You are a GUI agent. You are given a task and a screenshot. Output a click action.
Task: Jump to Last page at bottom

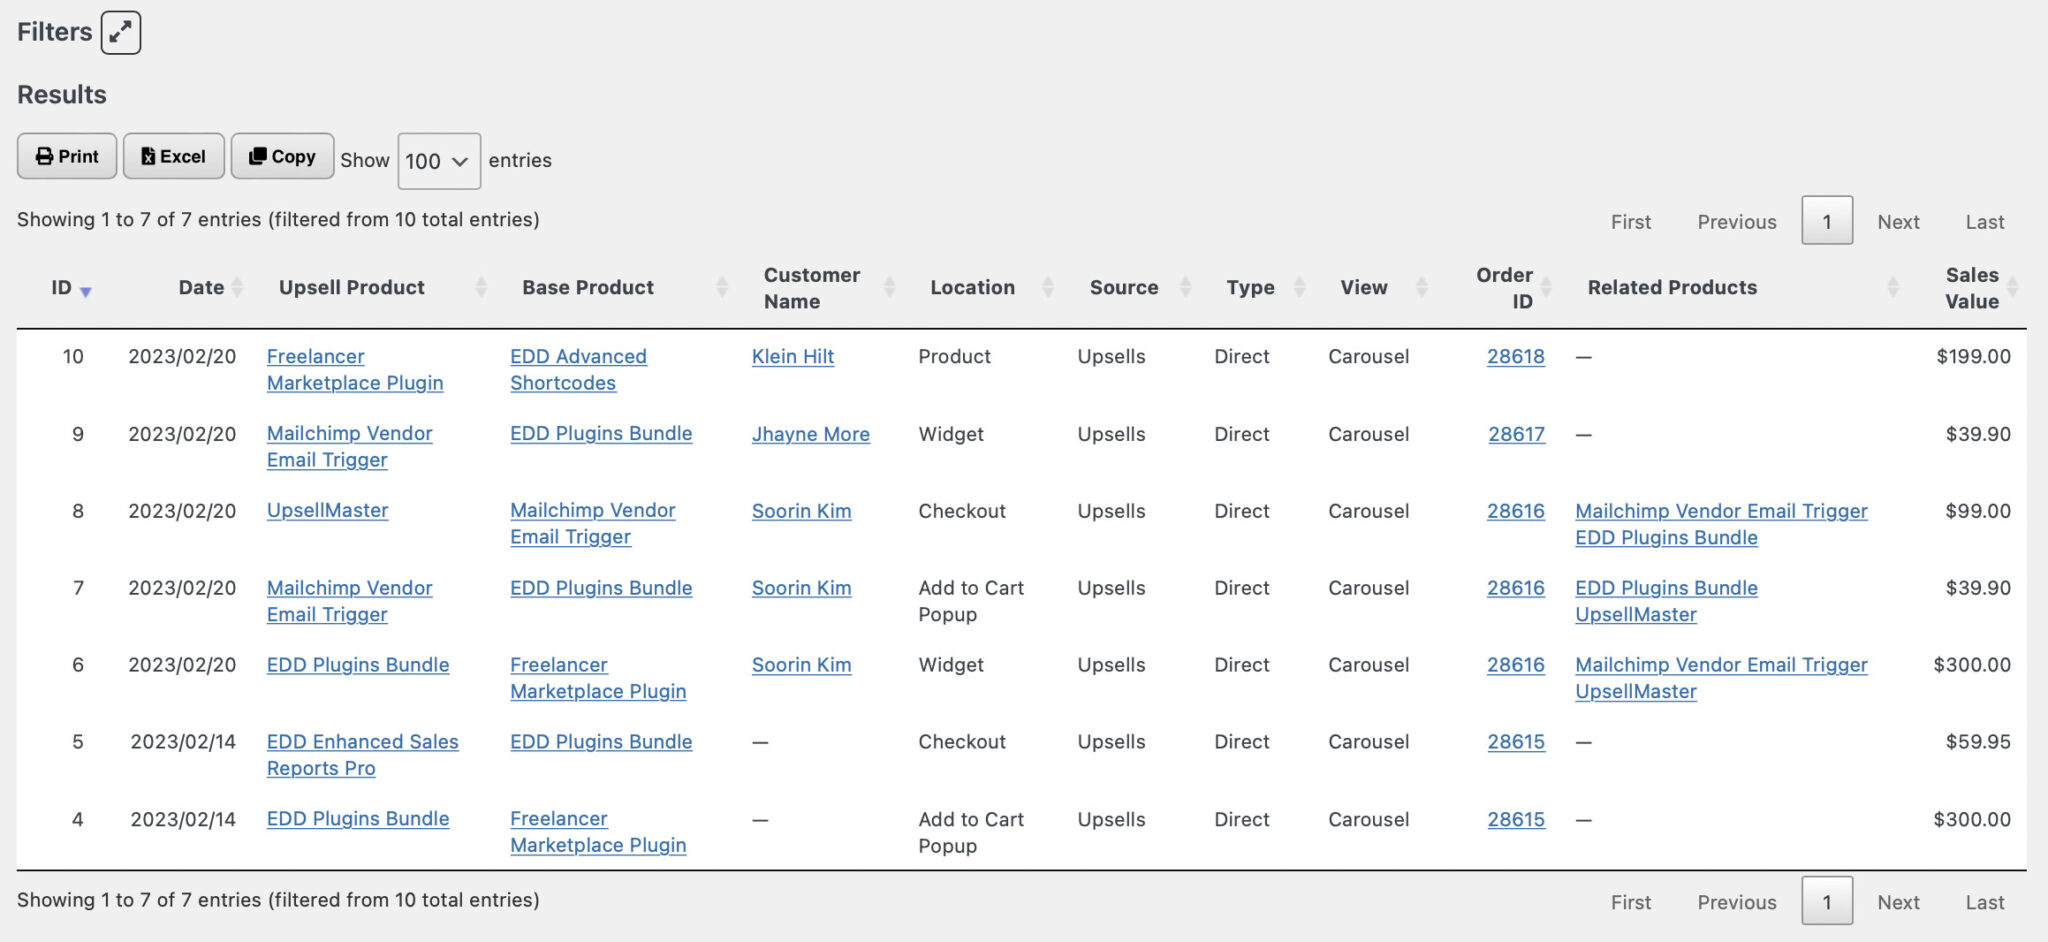pyautogui.click(x=1984, y=902)
